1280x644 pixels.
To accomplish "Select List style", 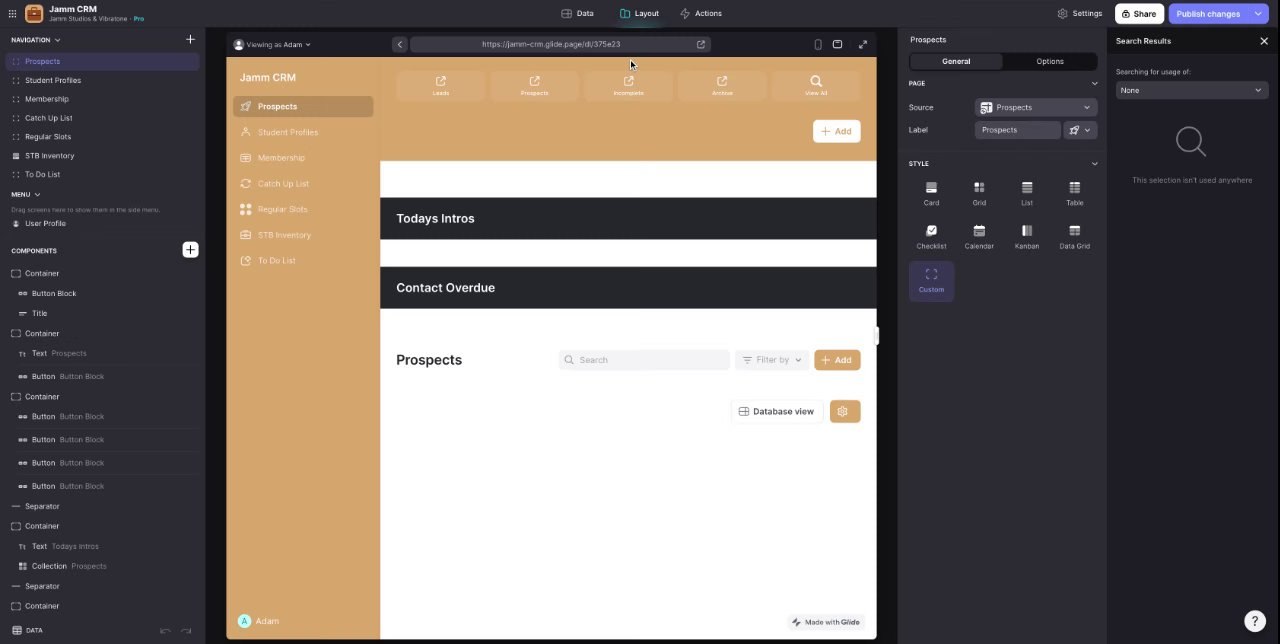I will (x=1027, y=194).
